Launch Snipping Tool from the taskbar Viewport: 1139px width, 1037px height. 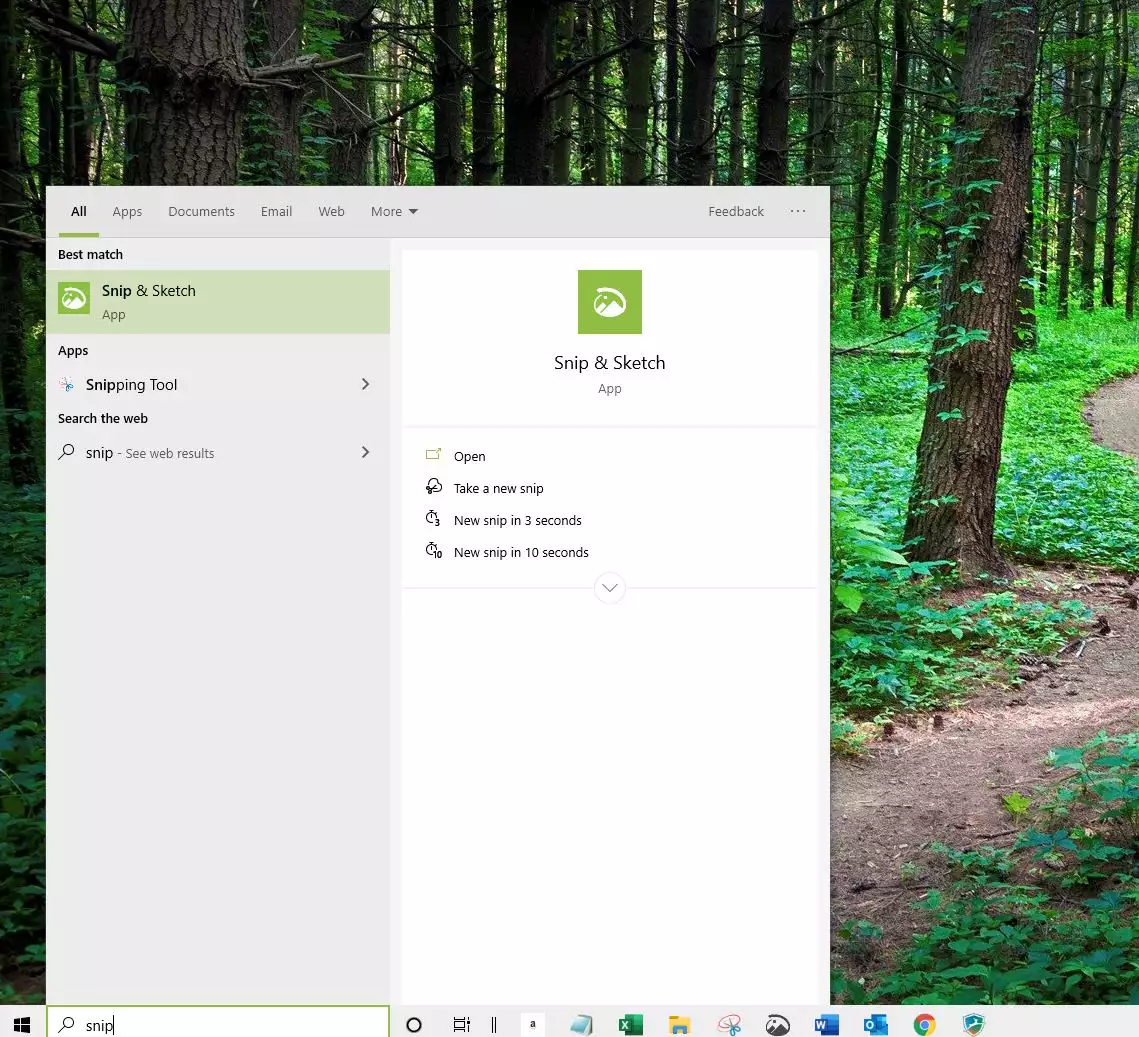729,1025
